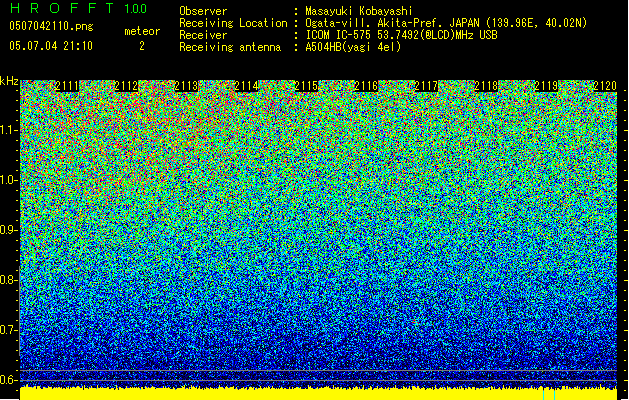The height and width of the screenshot is (400, 629).
Task: Click the HROFFT 1.0.0 title text
Action: 78,8
